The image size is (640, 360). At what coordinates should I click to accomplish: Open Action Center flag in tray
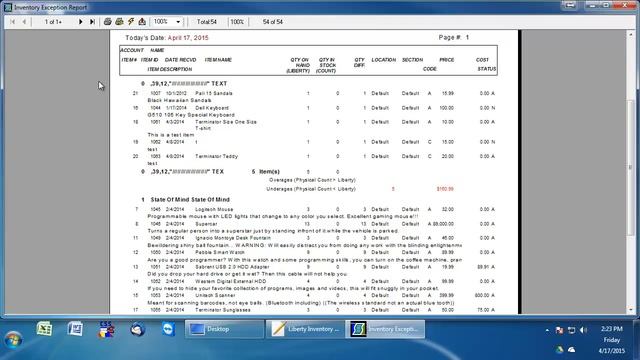(559, 330)
